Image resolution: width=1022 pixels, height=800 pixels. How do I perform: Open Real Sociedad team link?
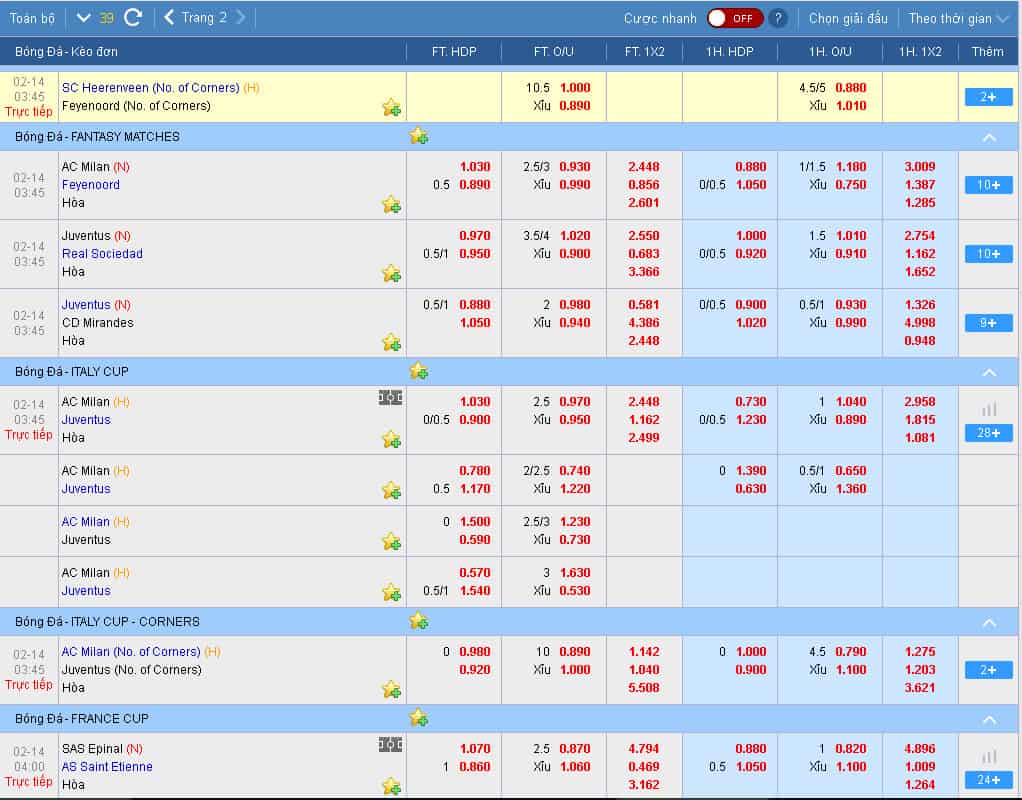point(102,254)
